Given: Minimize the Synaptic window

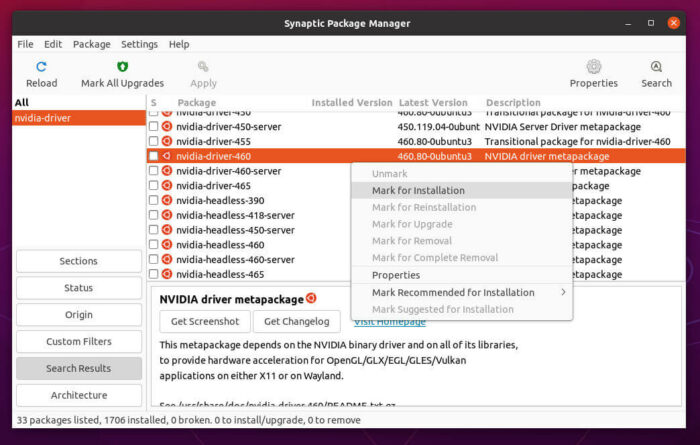Looking at the screenshot, I should click(x=628, y=23).
